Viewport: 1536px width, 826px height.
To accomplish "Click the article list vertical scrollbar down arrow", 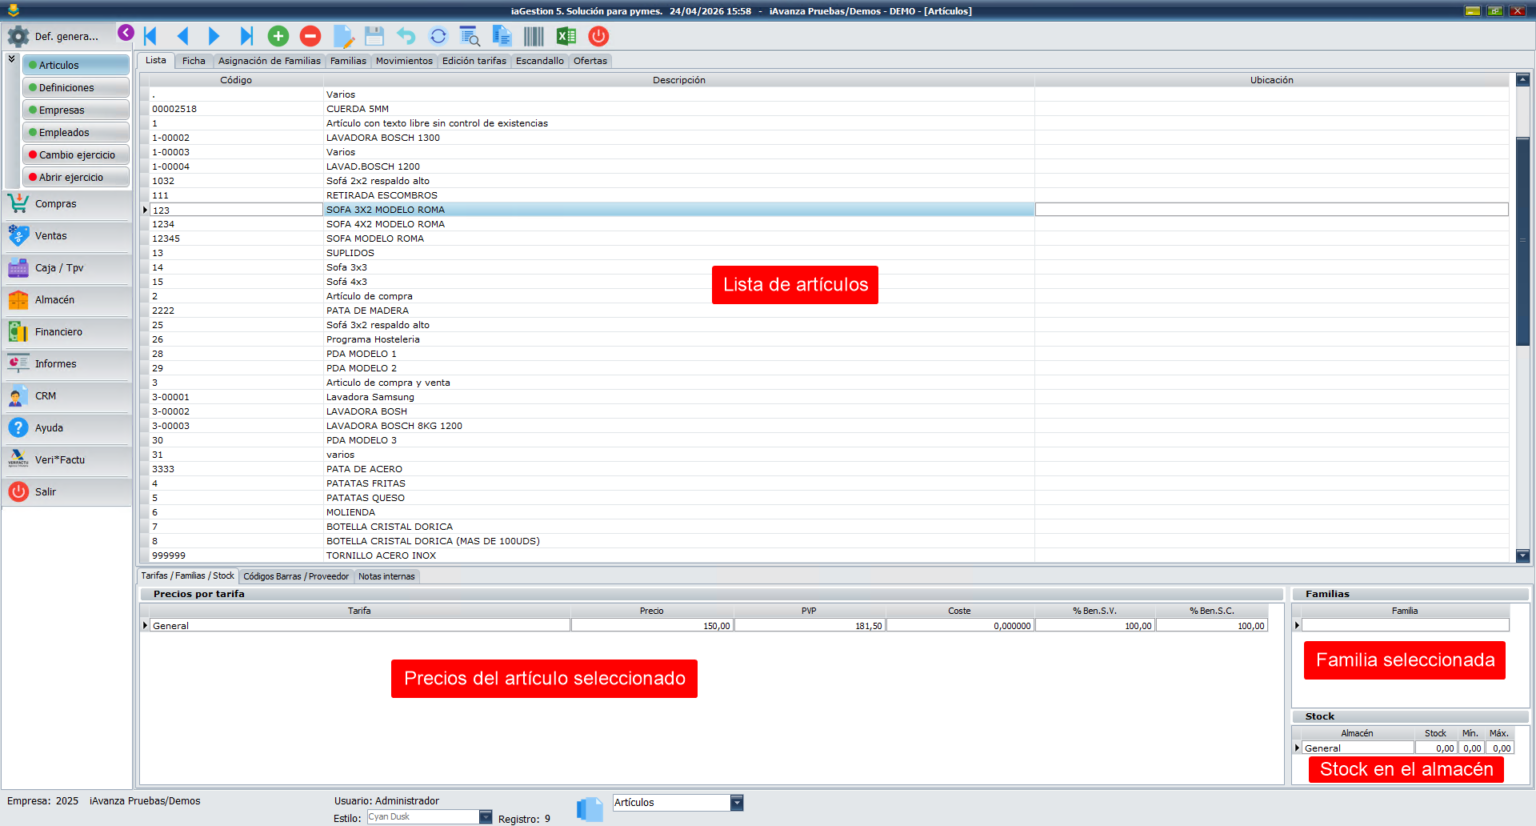I will [x=1523, y=556].
